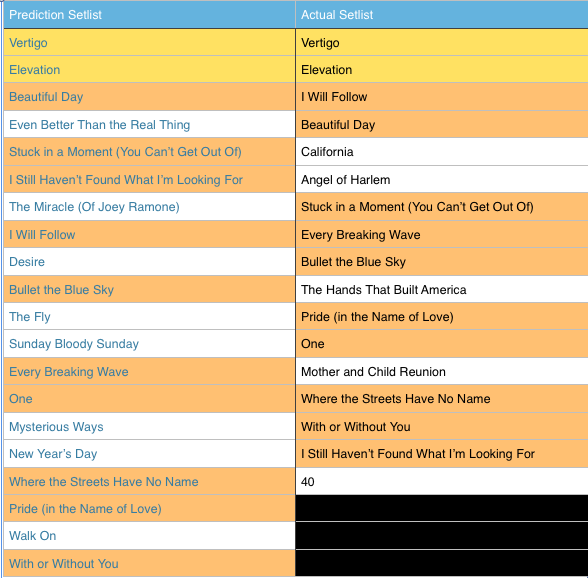Click 'I Will Follow' in the Prediction Setlist column

(149, 234)
